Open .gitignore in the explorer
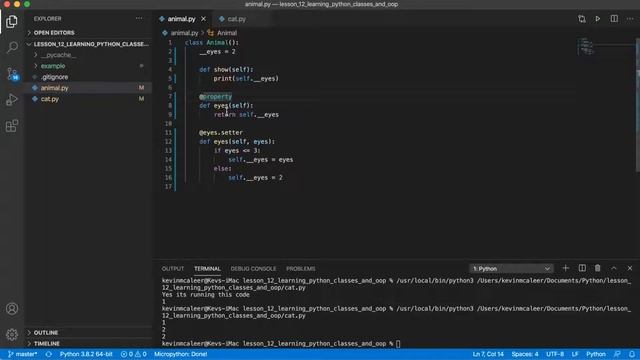The image size is (640, 360). point(89,77)
